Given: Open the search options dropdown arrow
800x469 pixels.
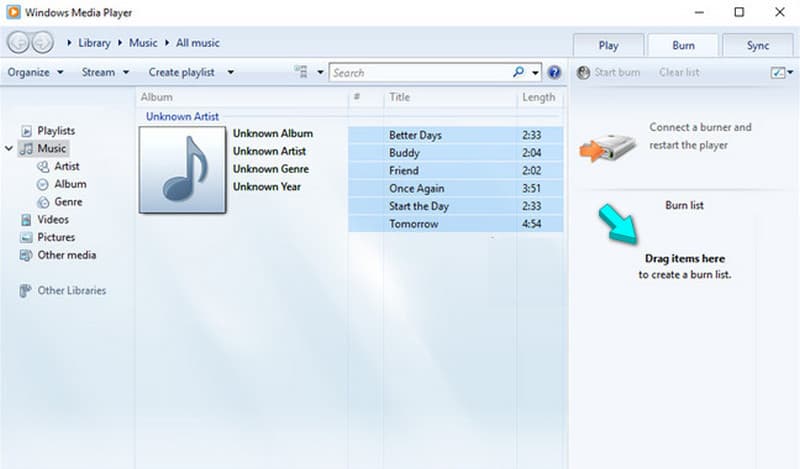Looking at the screenshot, I should (x=535, y=72).
